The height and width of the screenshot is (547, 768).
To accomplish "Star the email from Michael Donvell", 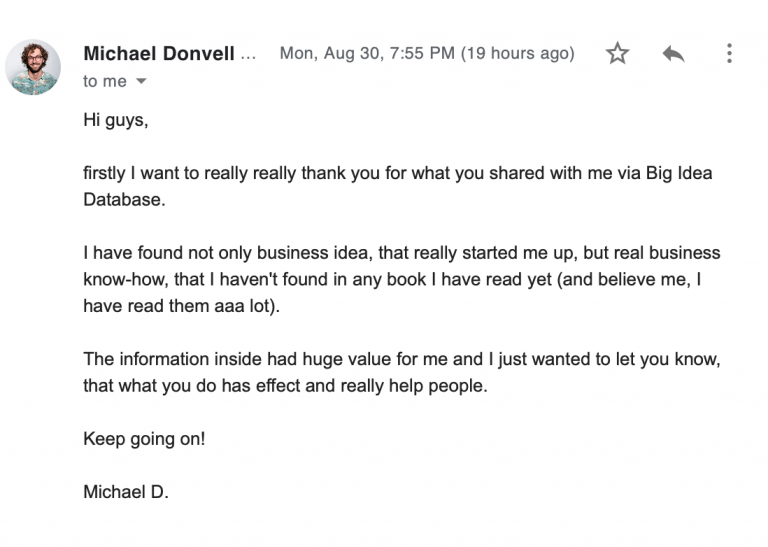I will click(x=617, y=53).
